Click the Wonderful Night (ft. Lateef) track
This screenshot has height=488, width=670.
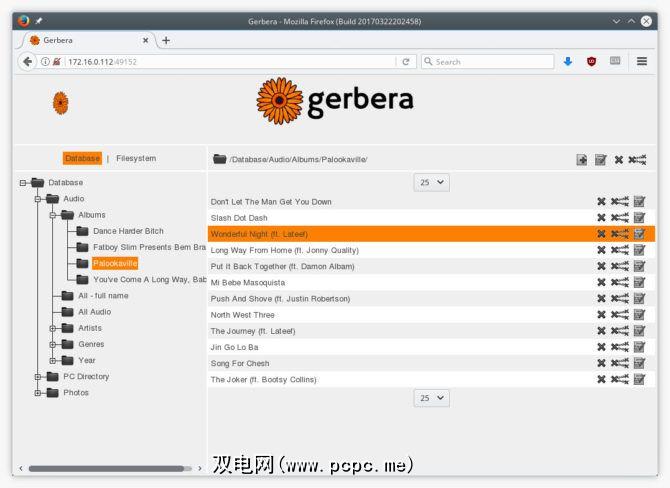coord(259,234)
